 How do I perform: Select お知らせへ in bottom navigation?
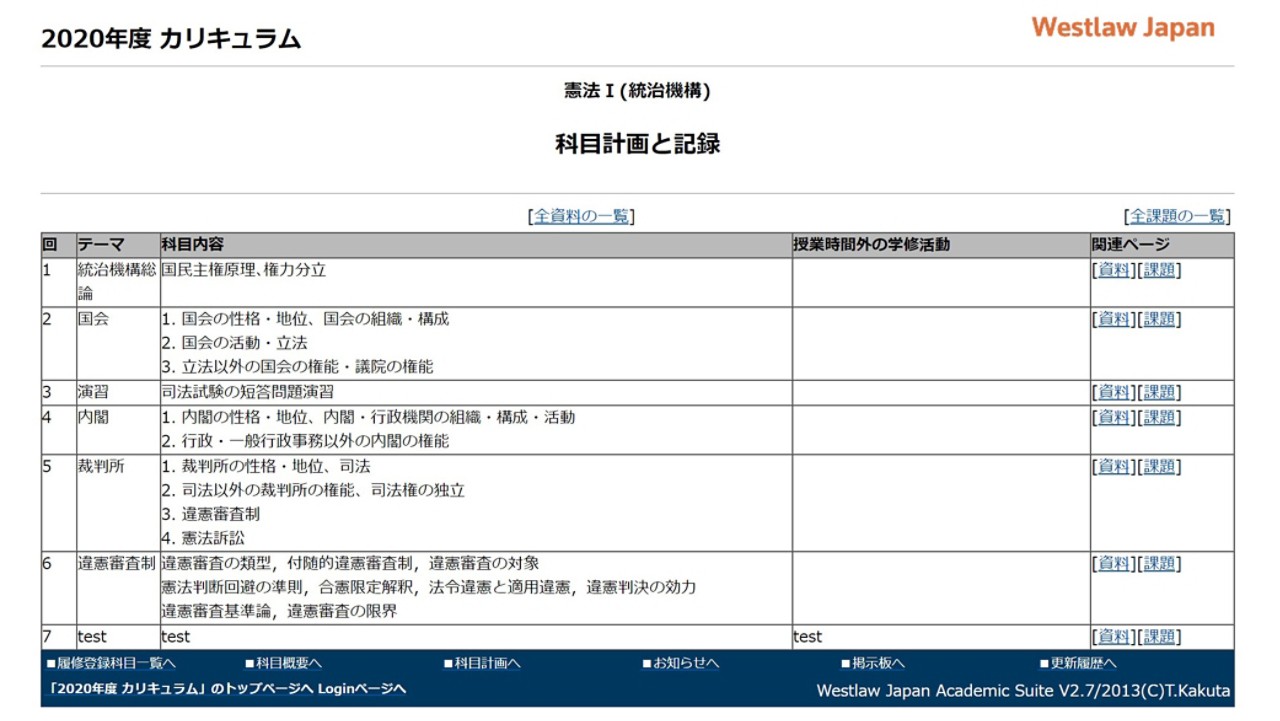tap(685, 662)
